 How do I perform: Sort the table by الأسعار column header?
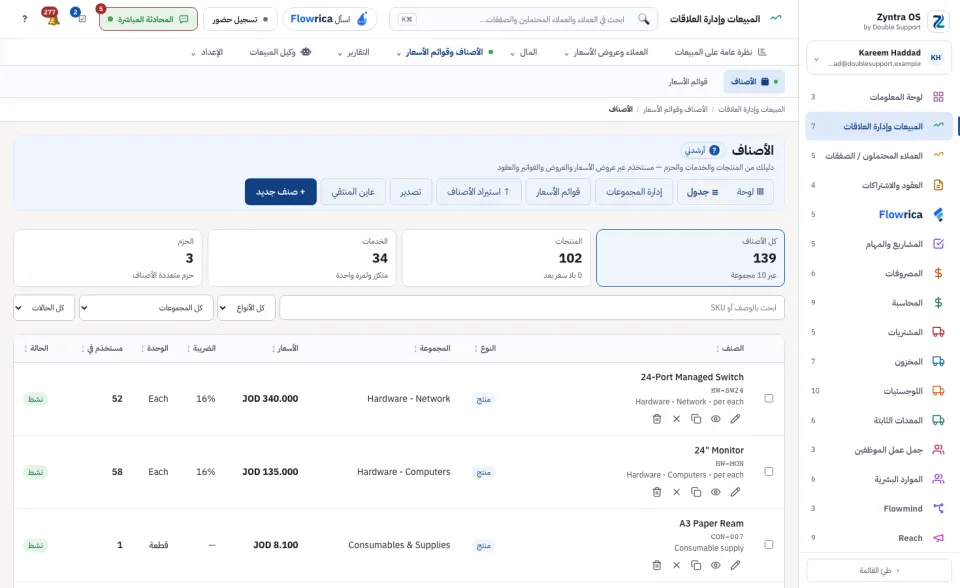285,349
